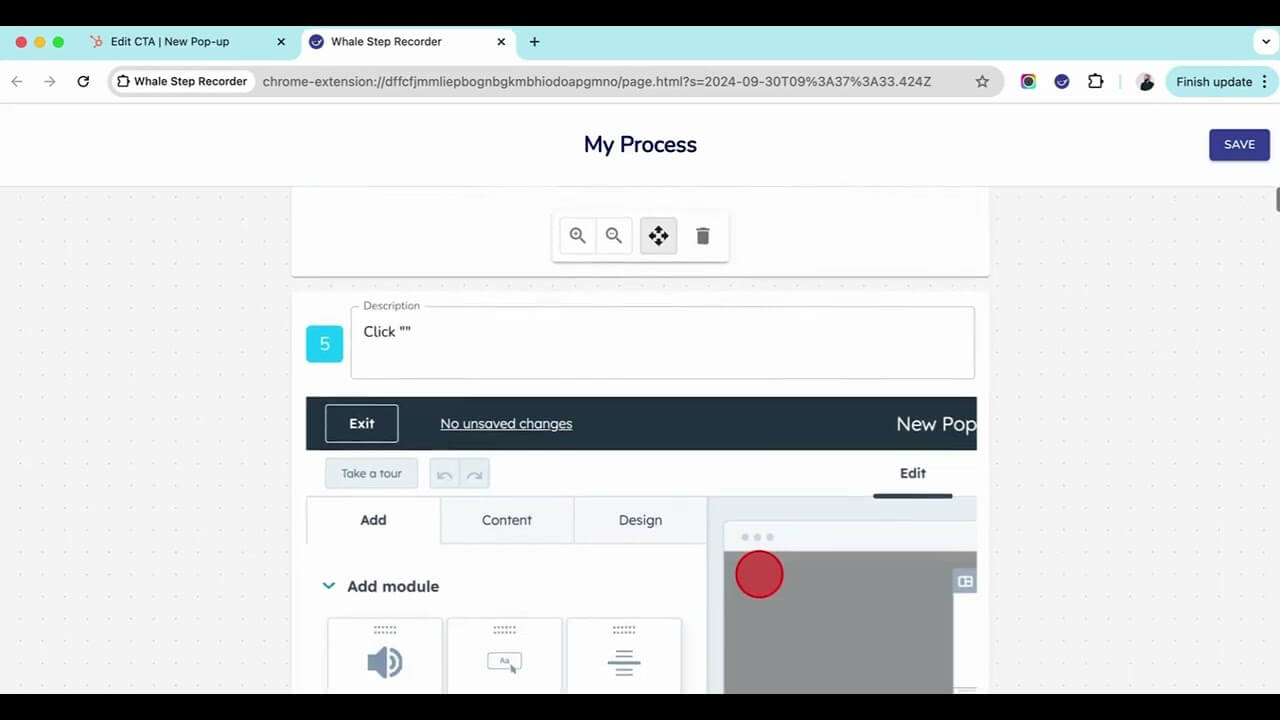Click the SAVE button

coord(1239,144)
